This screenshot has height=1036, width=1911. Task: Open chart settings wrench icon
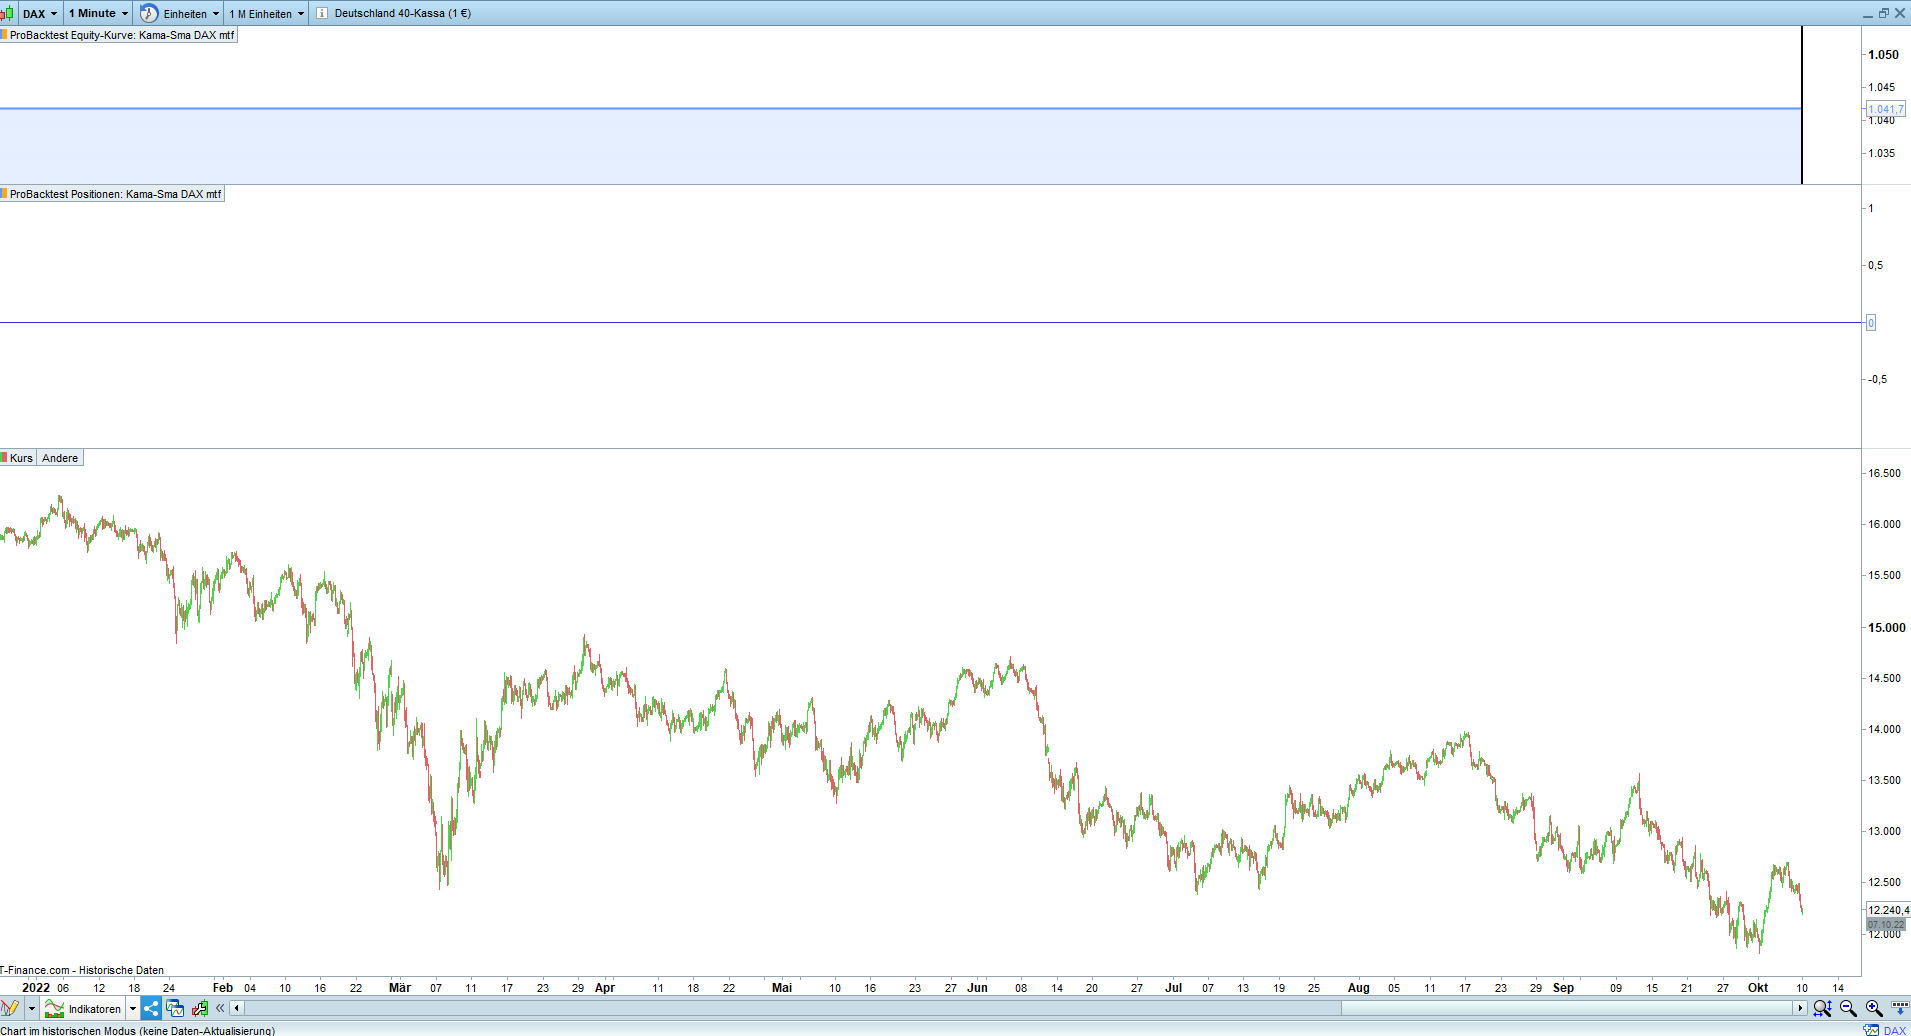(x=200, y=1008)
